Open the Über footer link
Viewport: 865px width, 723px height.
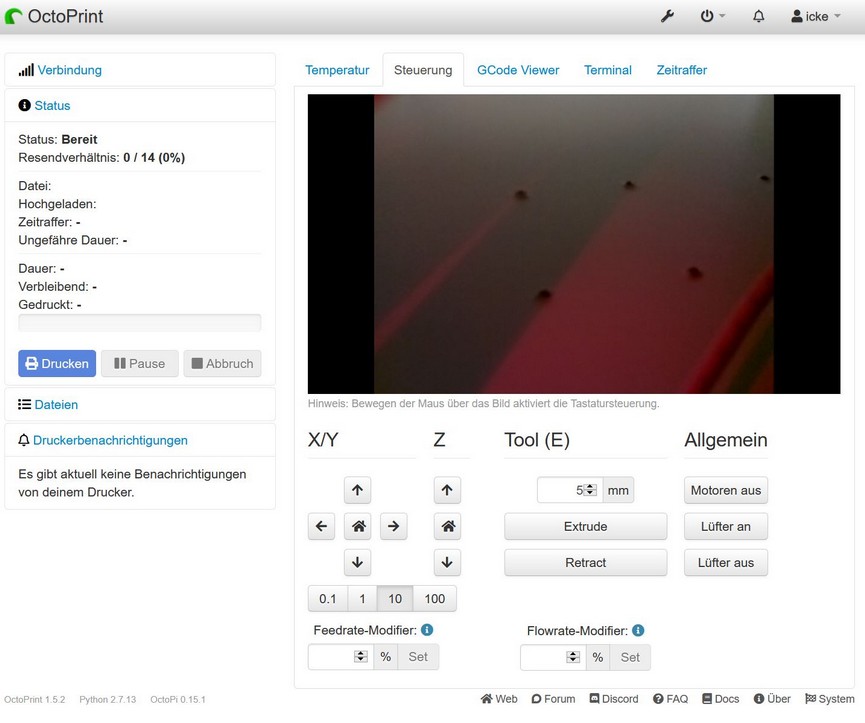coord(772,699)
